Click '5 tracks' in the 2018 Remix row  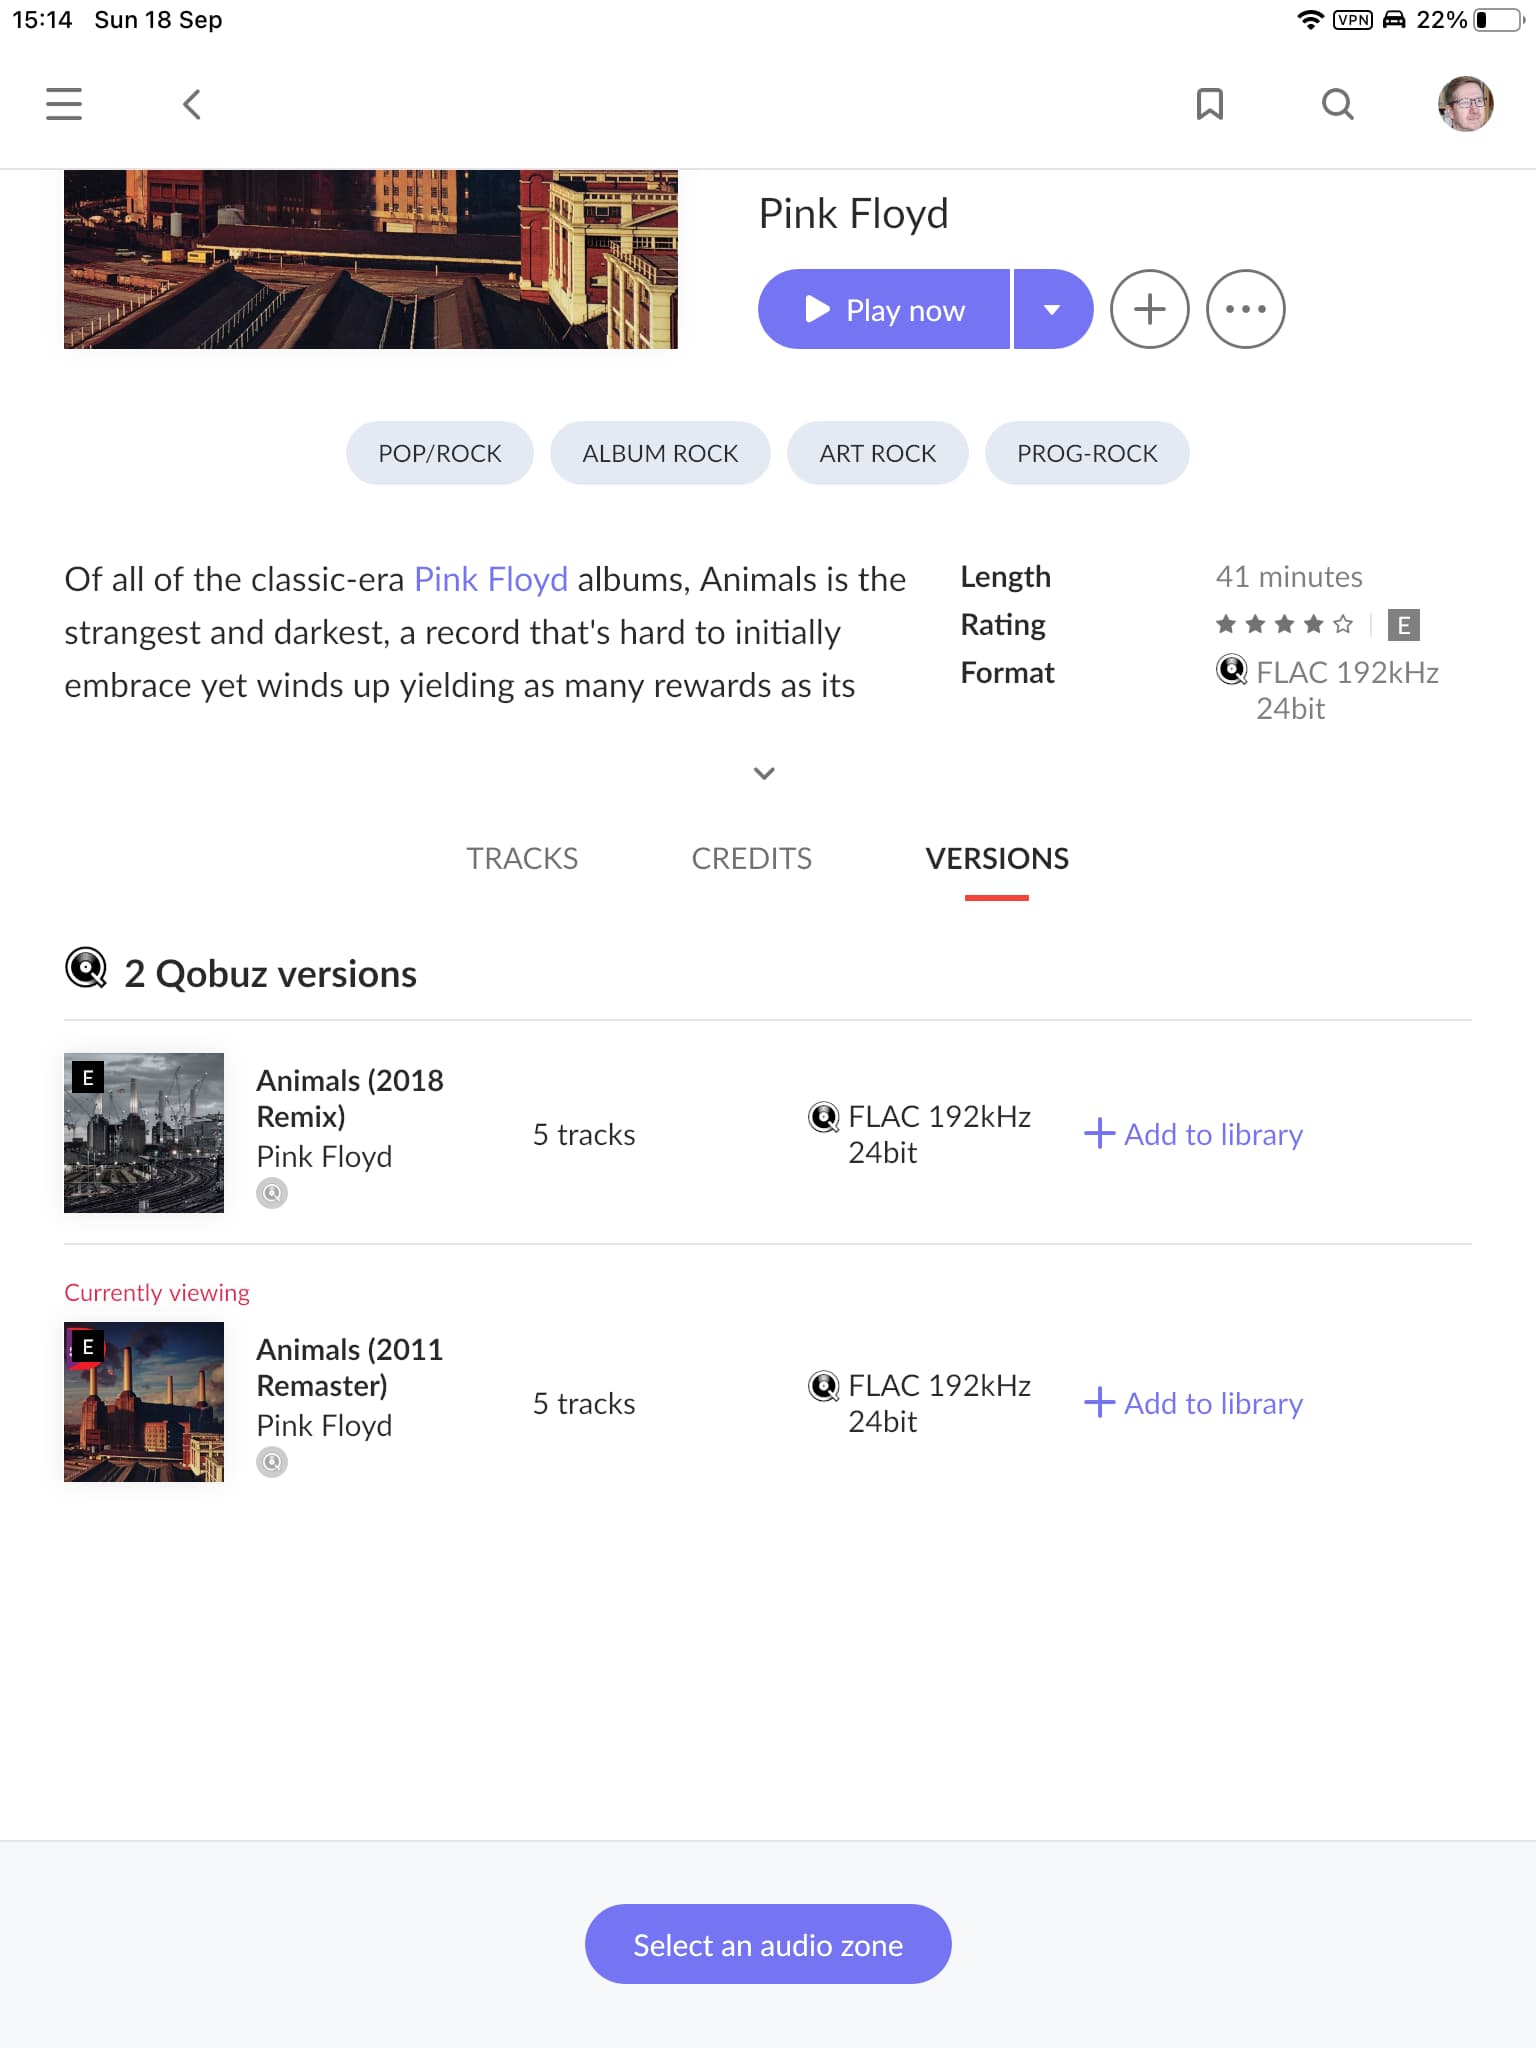[584, 1134]
